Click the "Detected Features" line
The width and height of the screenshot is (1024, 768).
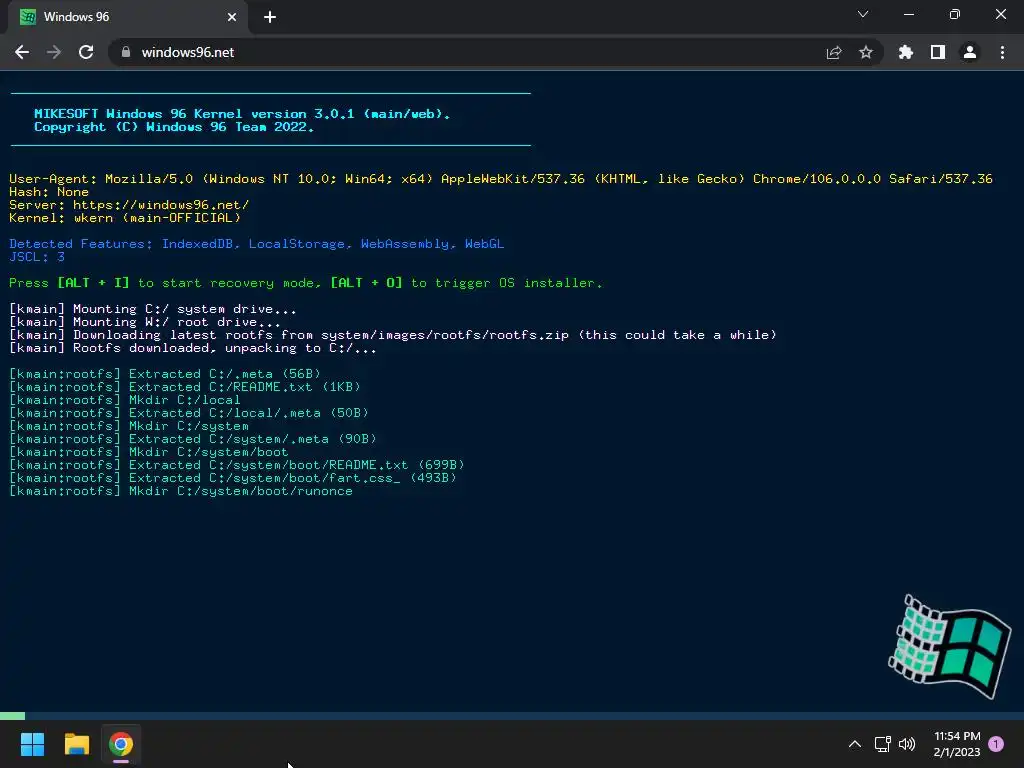tap(257, 244)
